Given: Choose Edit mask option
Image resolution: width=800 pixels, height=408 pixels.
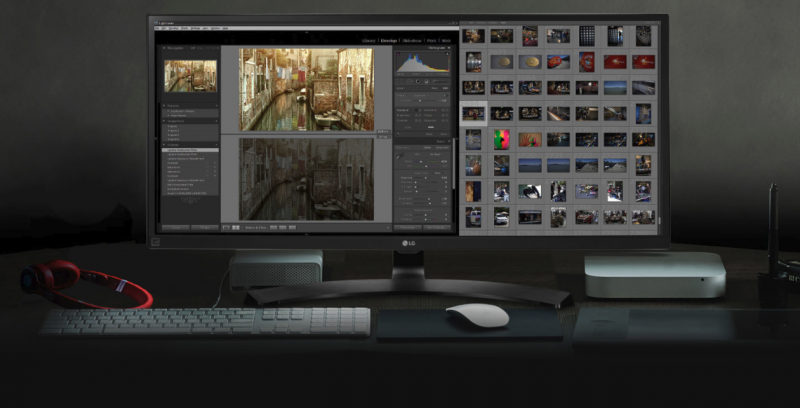Looking at the screenshot, I should coord(445,88).
